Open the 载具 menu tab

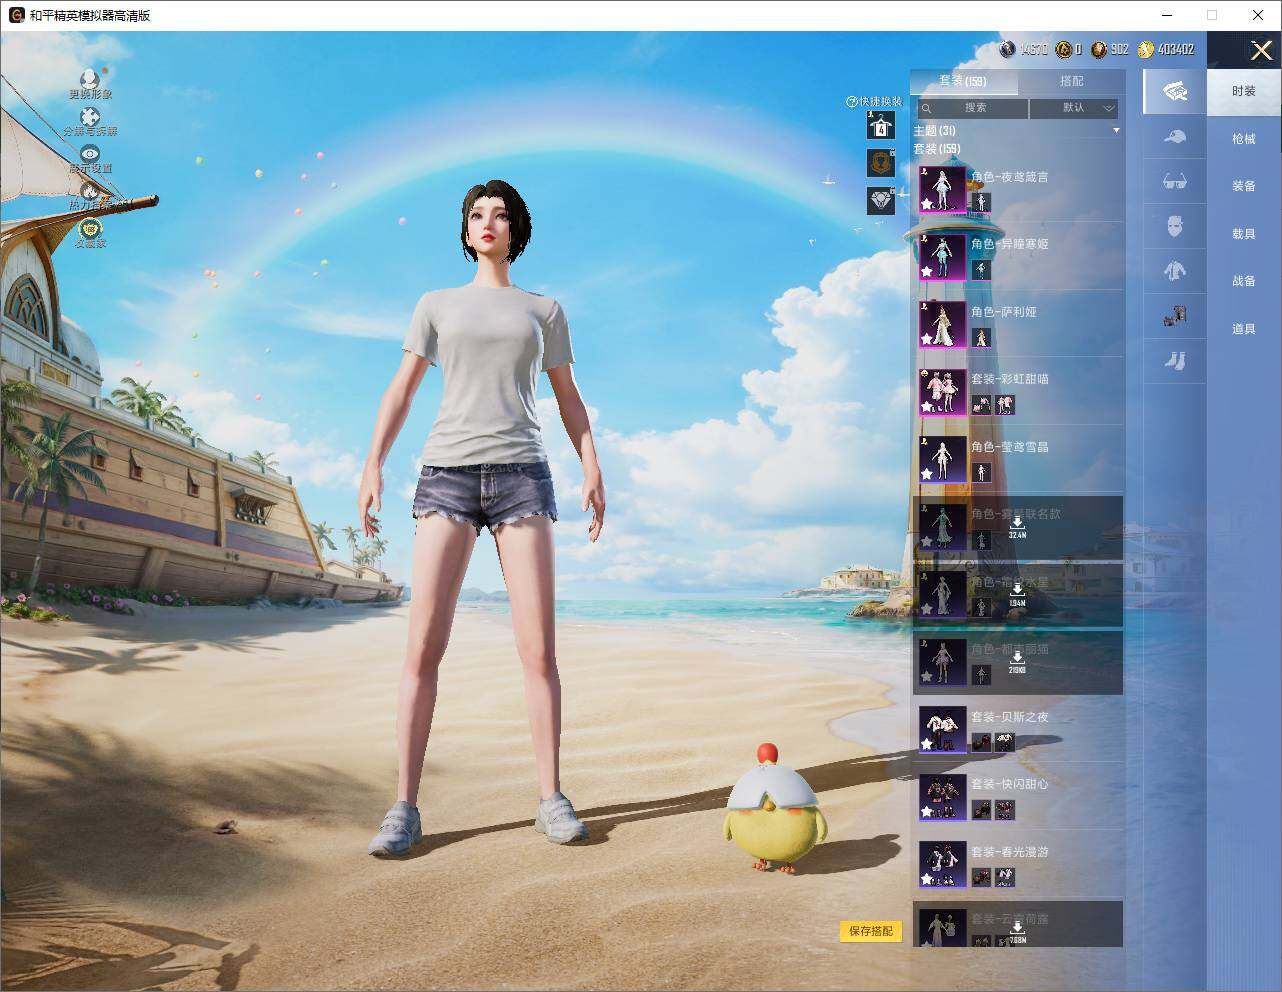(x=1244, y=234)
